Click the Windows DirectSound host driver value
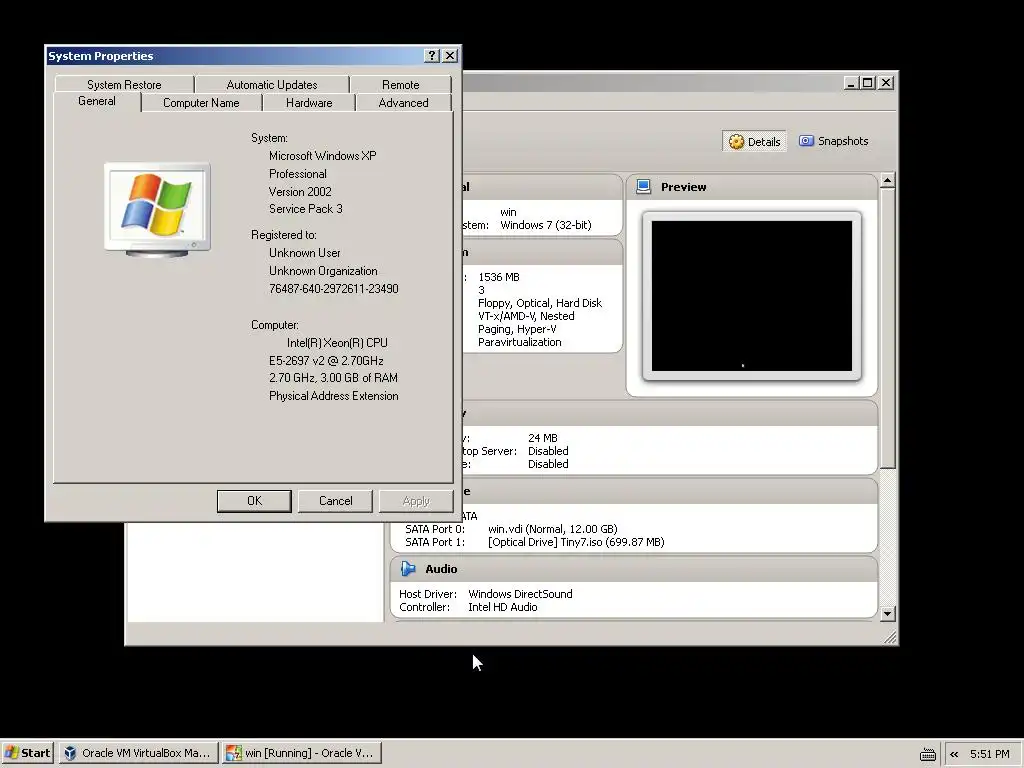 coord(520,594)
